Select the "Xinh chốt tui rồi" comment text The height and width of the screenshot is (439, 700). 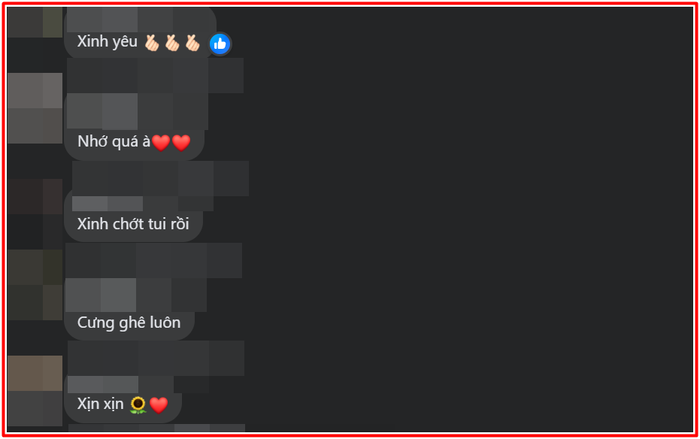[133, 224]
